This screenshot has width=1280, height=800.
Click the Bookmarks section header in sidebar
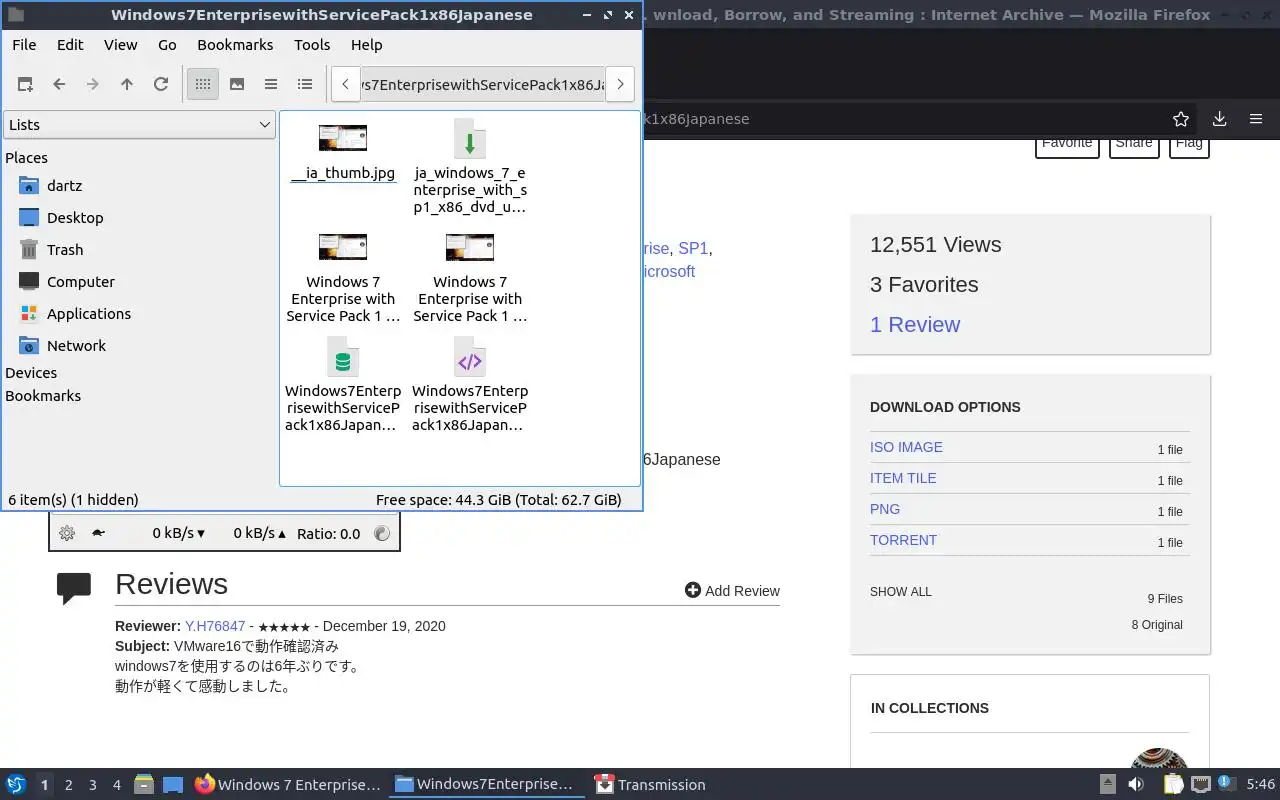[x=43, y=396]
